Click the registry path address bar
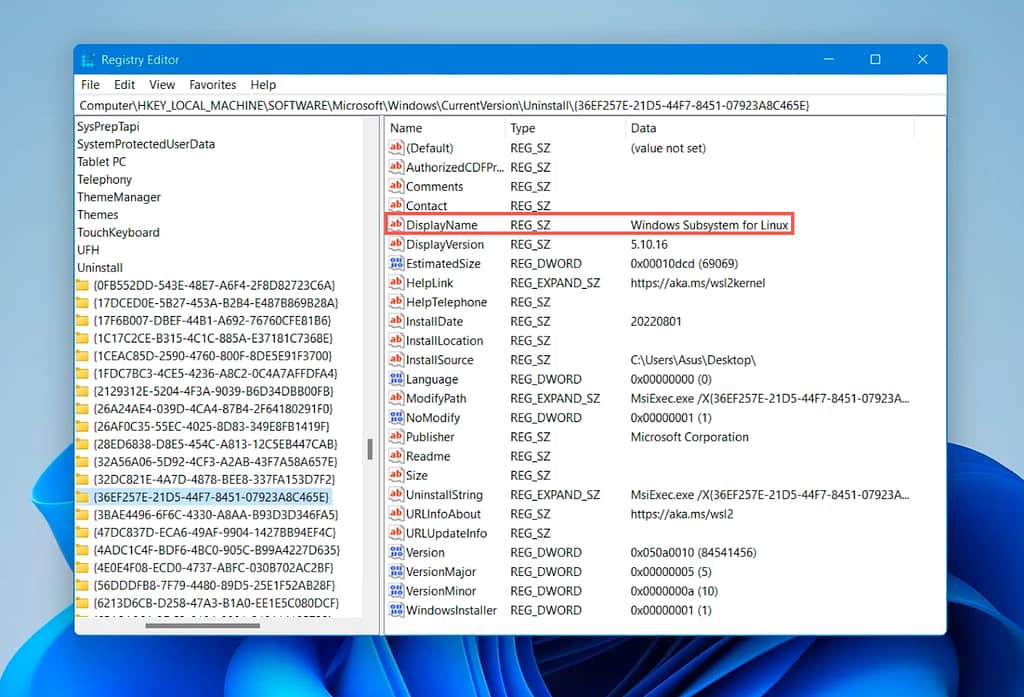Image resolution: width=1024 pixels, height=697 pixels. tap(511, 105)
